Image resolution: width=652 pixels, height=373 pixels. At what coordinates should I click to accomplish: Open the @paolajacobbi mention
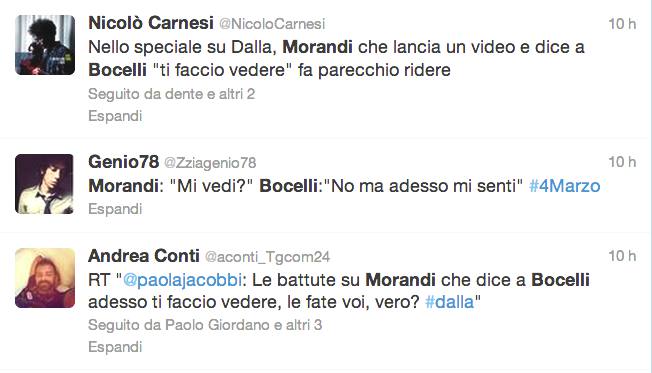point(182,280)
